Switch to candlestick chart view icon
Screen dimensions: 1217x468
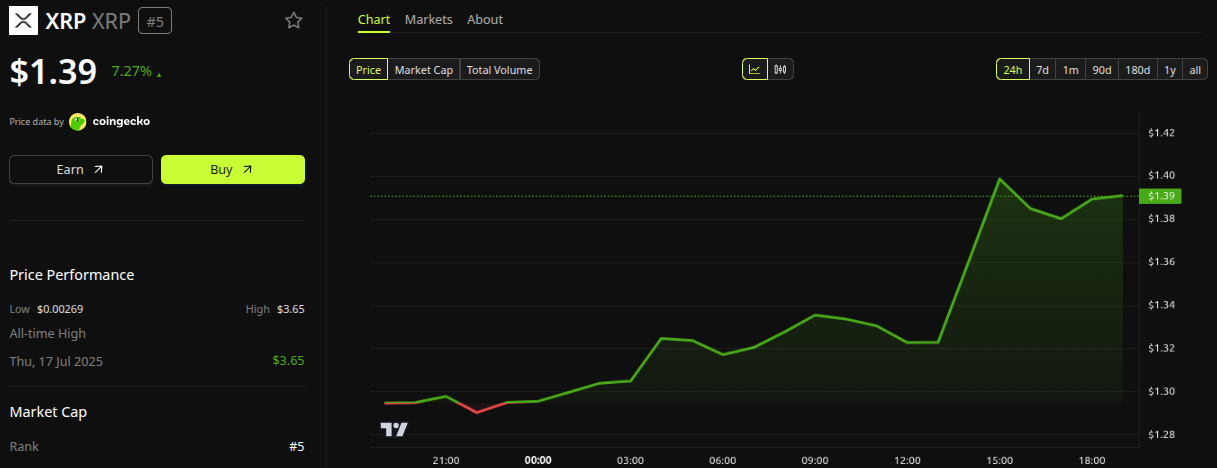click(781, 69)
